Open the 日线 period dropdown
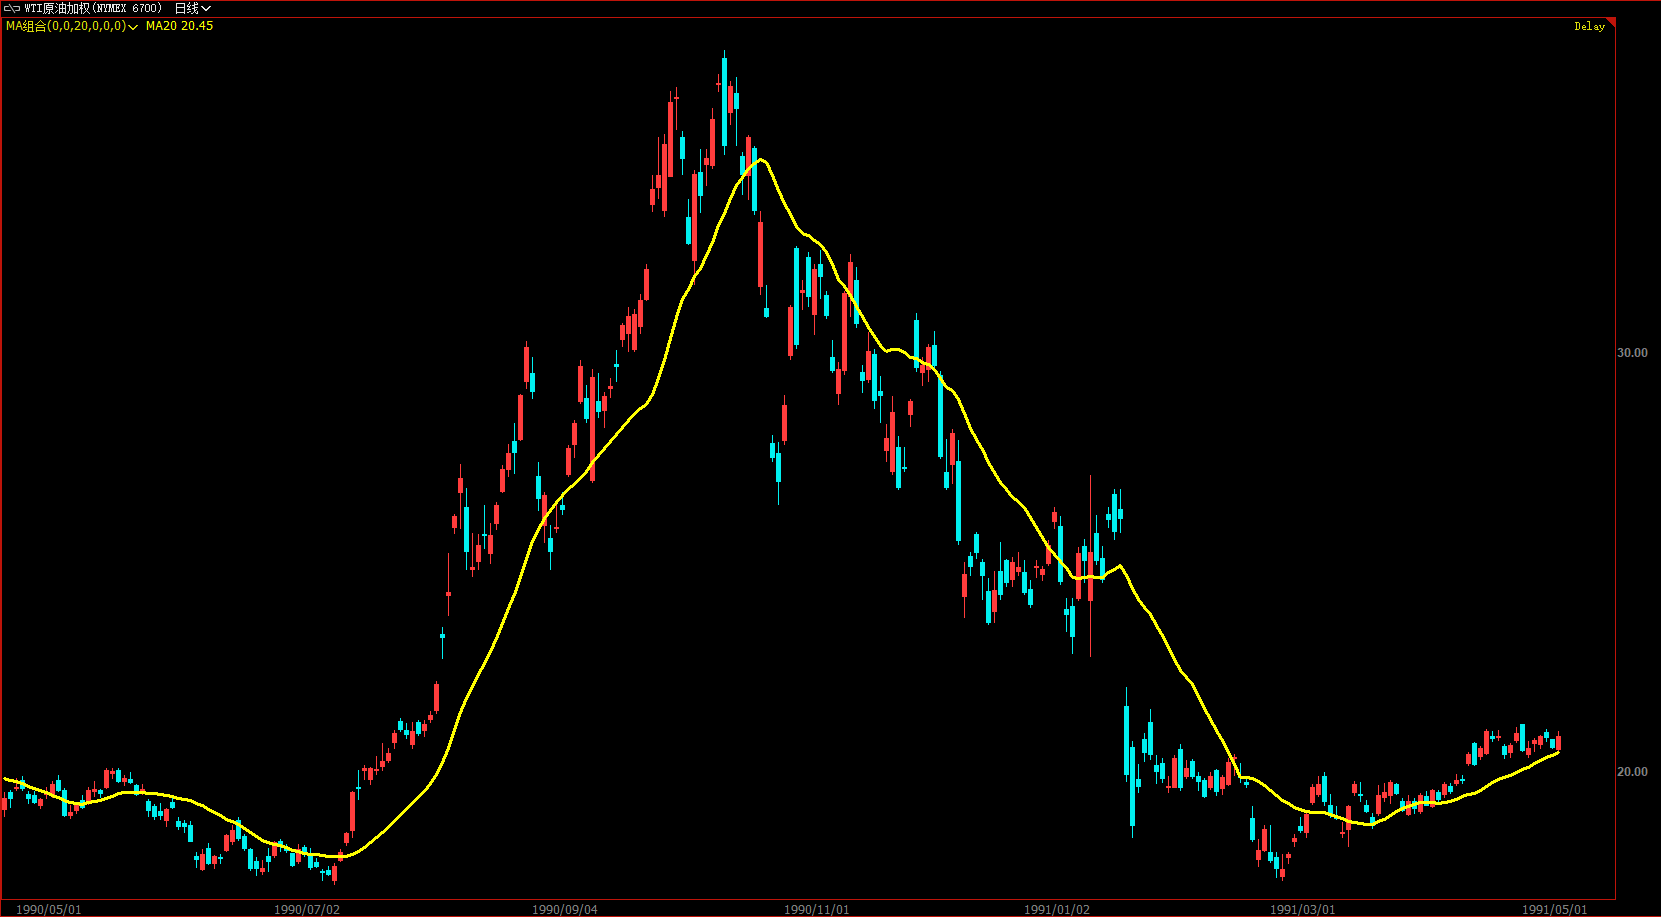The width and height of the screenshot is (1661, 917). (x=193, y=9)
